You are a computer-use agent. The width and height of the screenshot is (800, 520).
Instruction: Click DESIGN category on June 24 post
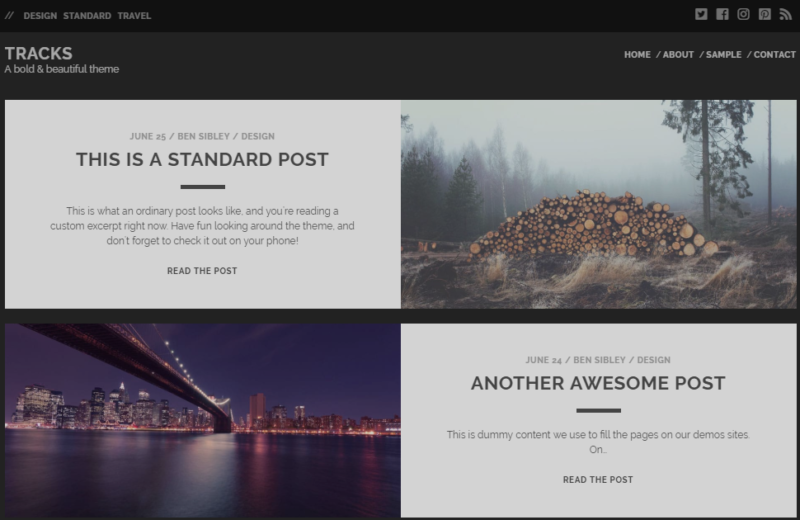click(654, 360)
